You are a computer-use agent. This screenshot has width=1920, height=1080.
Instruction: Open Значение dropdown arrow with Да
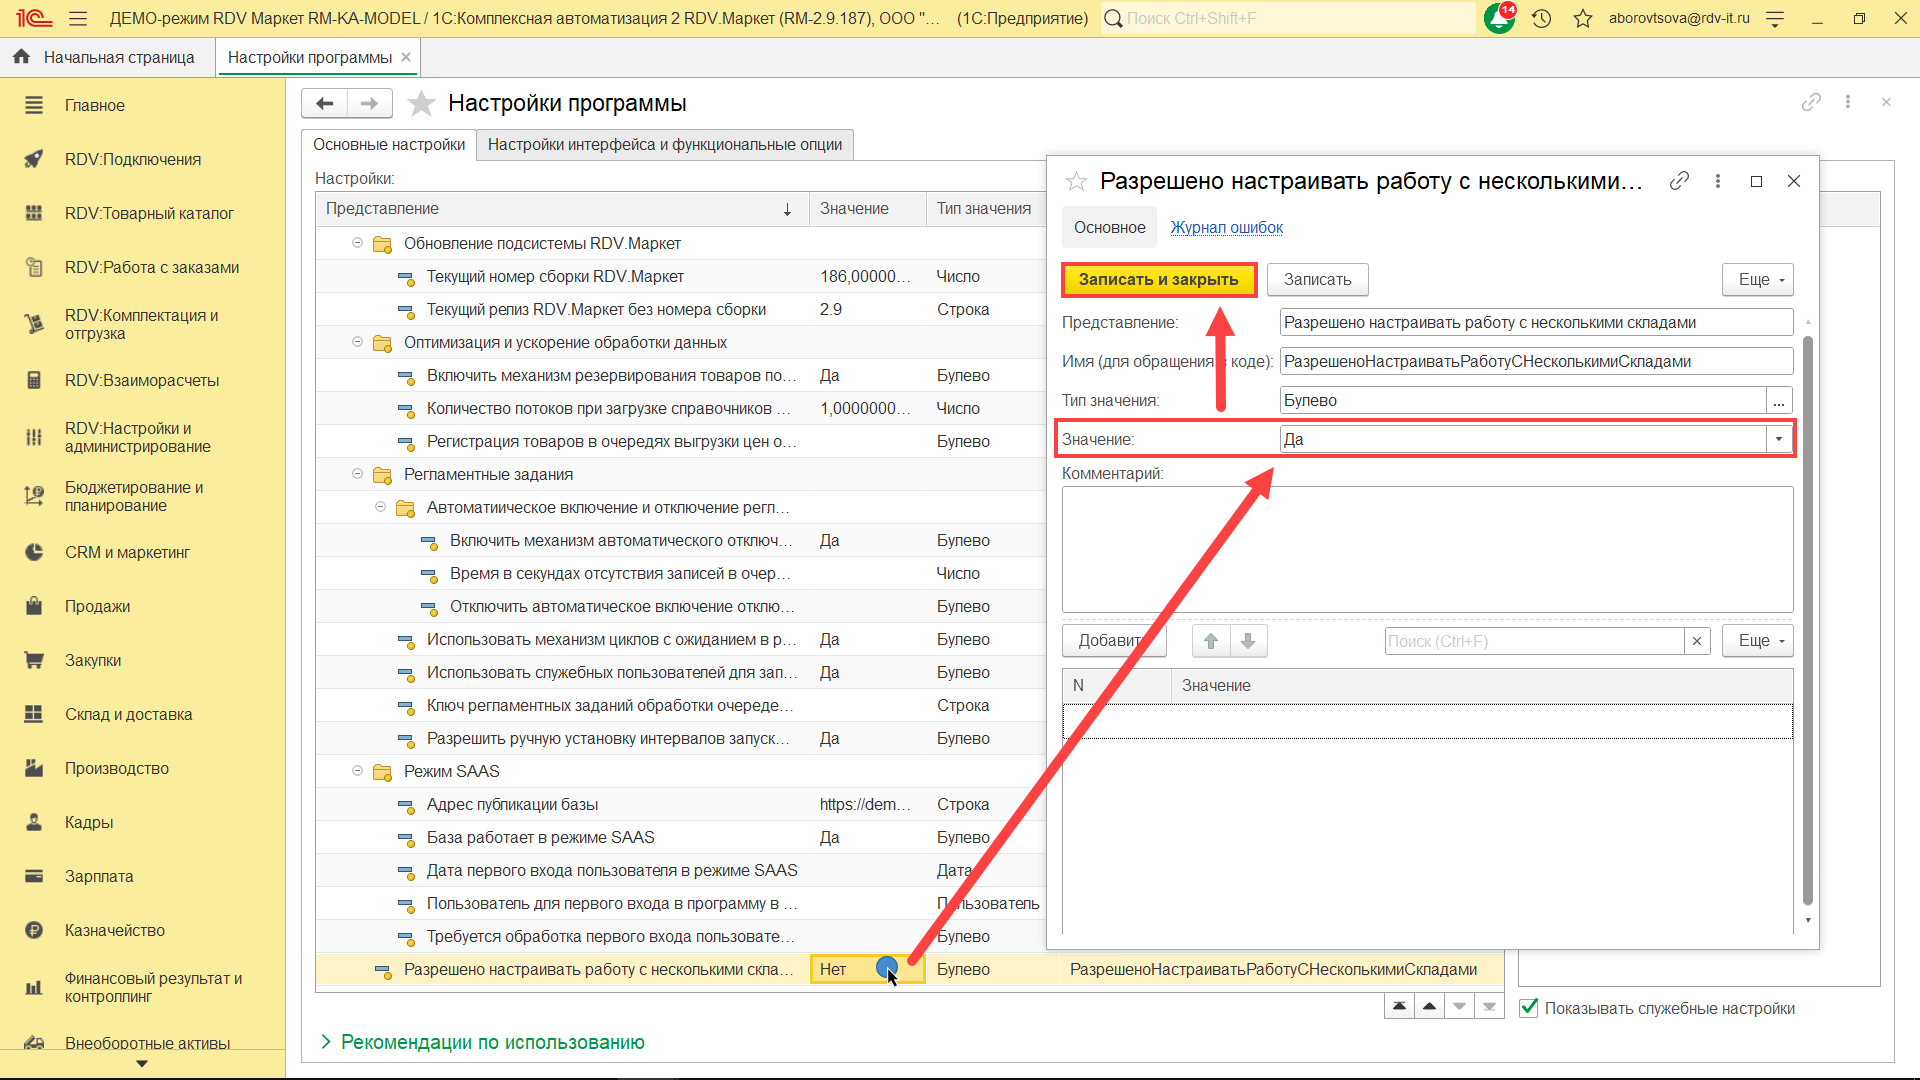1778,439
